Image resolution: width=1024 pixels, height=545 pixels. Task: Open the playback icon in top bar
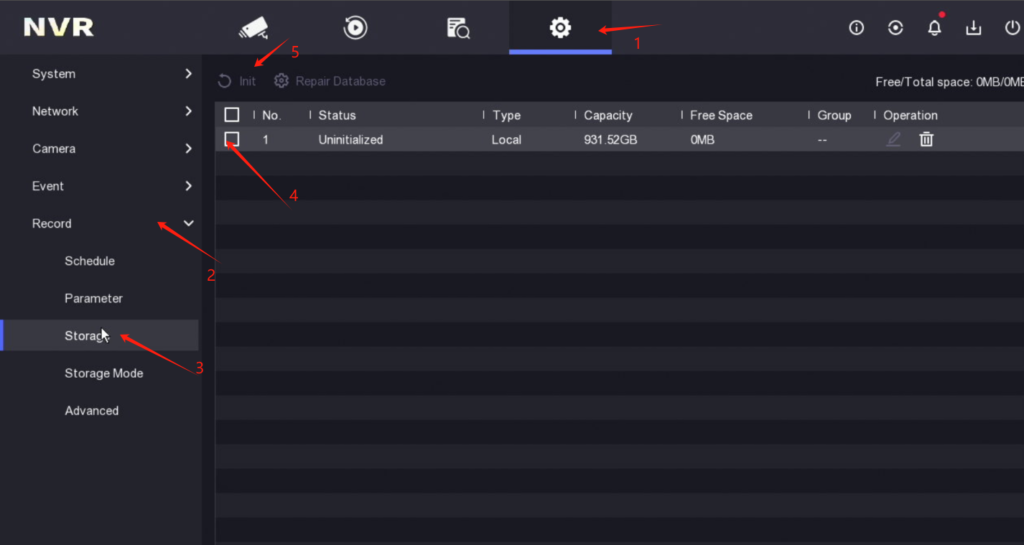355,27
